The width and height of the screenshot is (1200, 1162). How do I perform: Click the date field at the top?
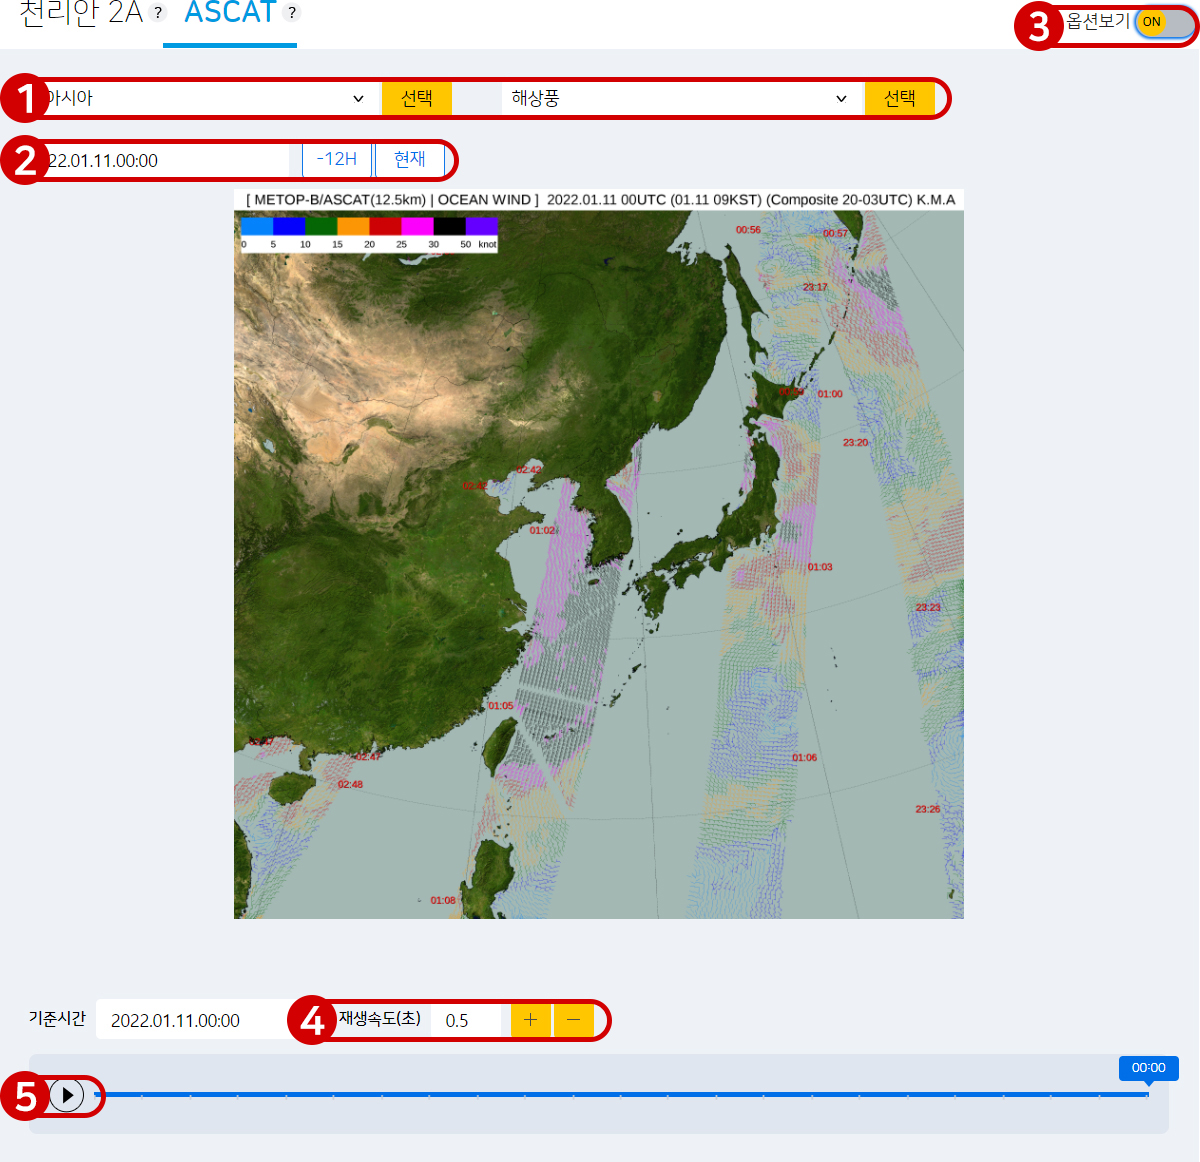point(165,160)
